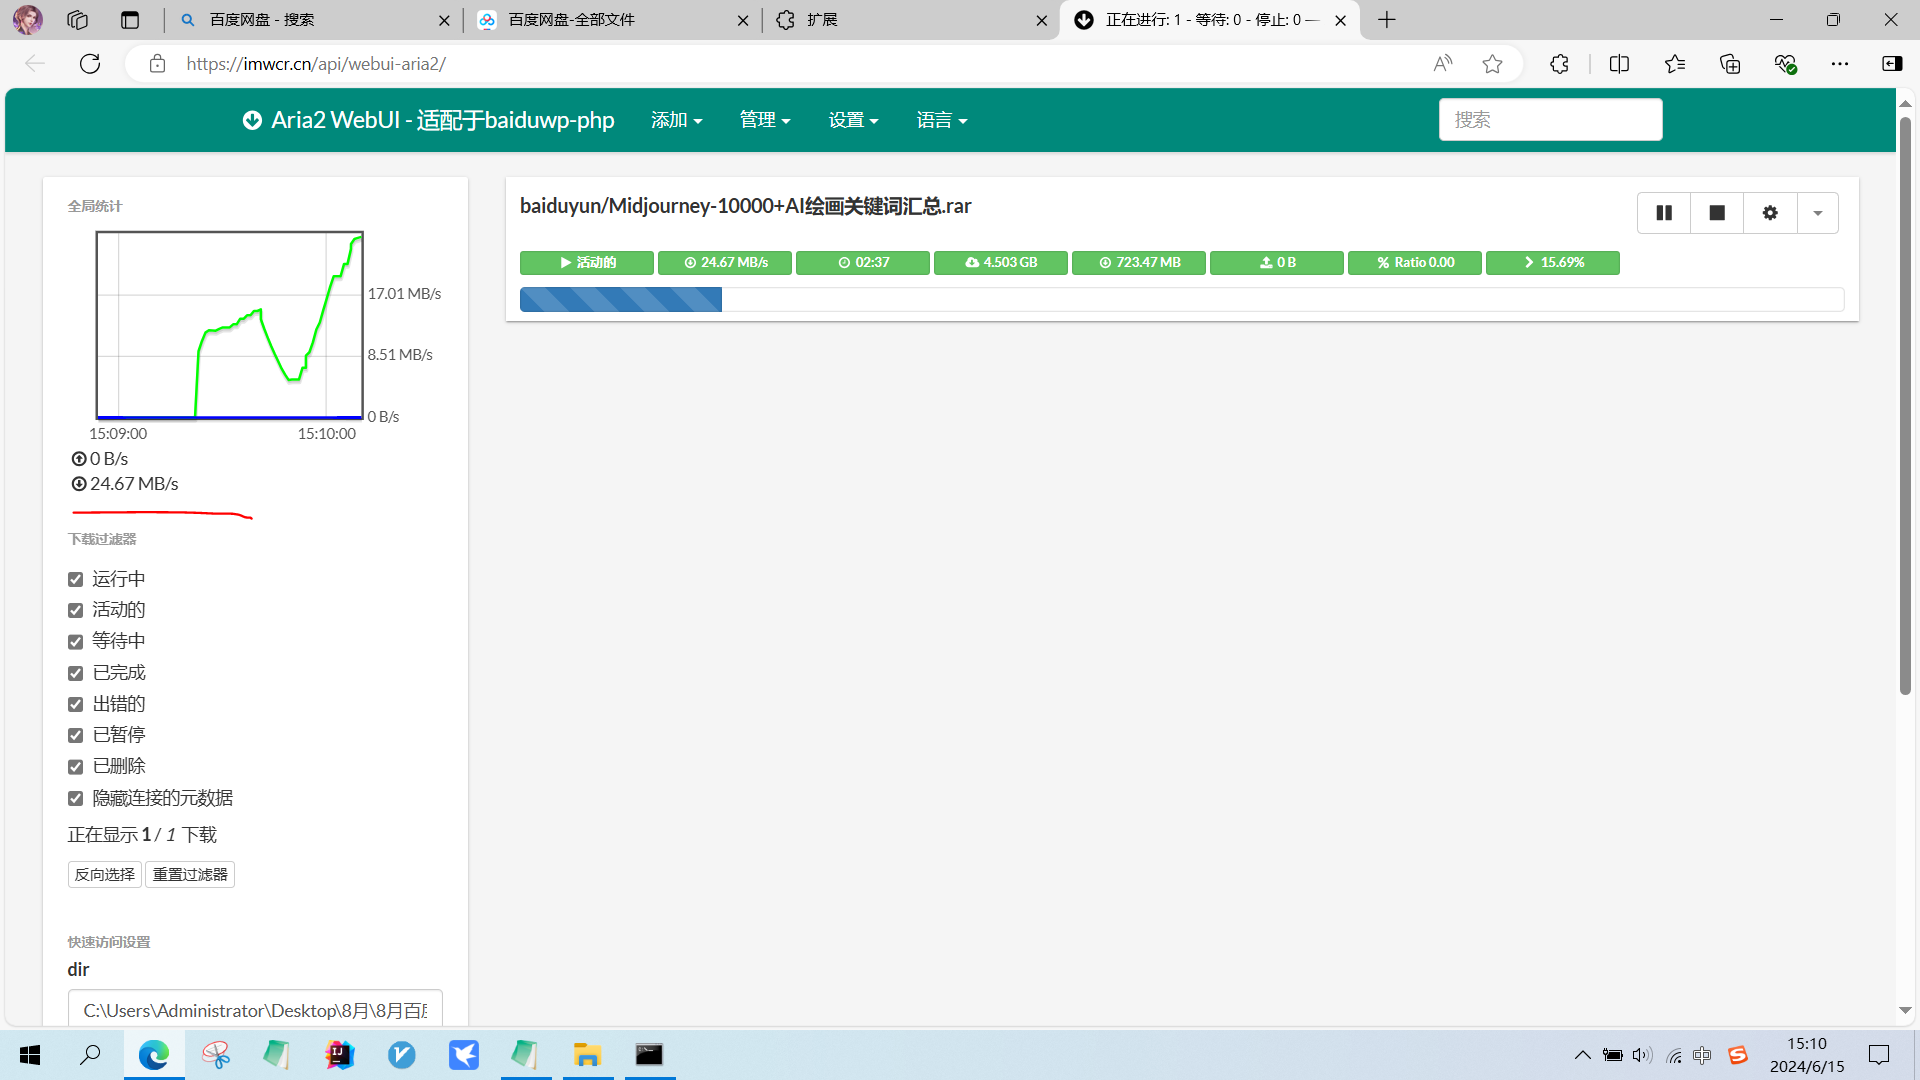Toggle the 已完成 filter checkbox
Screen dimensions: 1920x1080
pyautogui.click(x=76, y=673)
